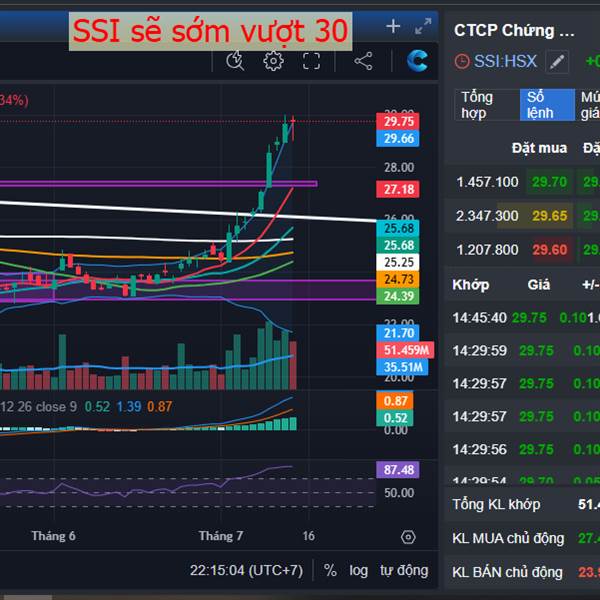Click the blue 29.66 price label

(x=398, y=138)
